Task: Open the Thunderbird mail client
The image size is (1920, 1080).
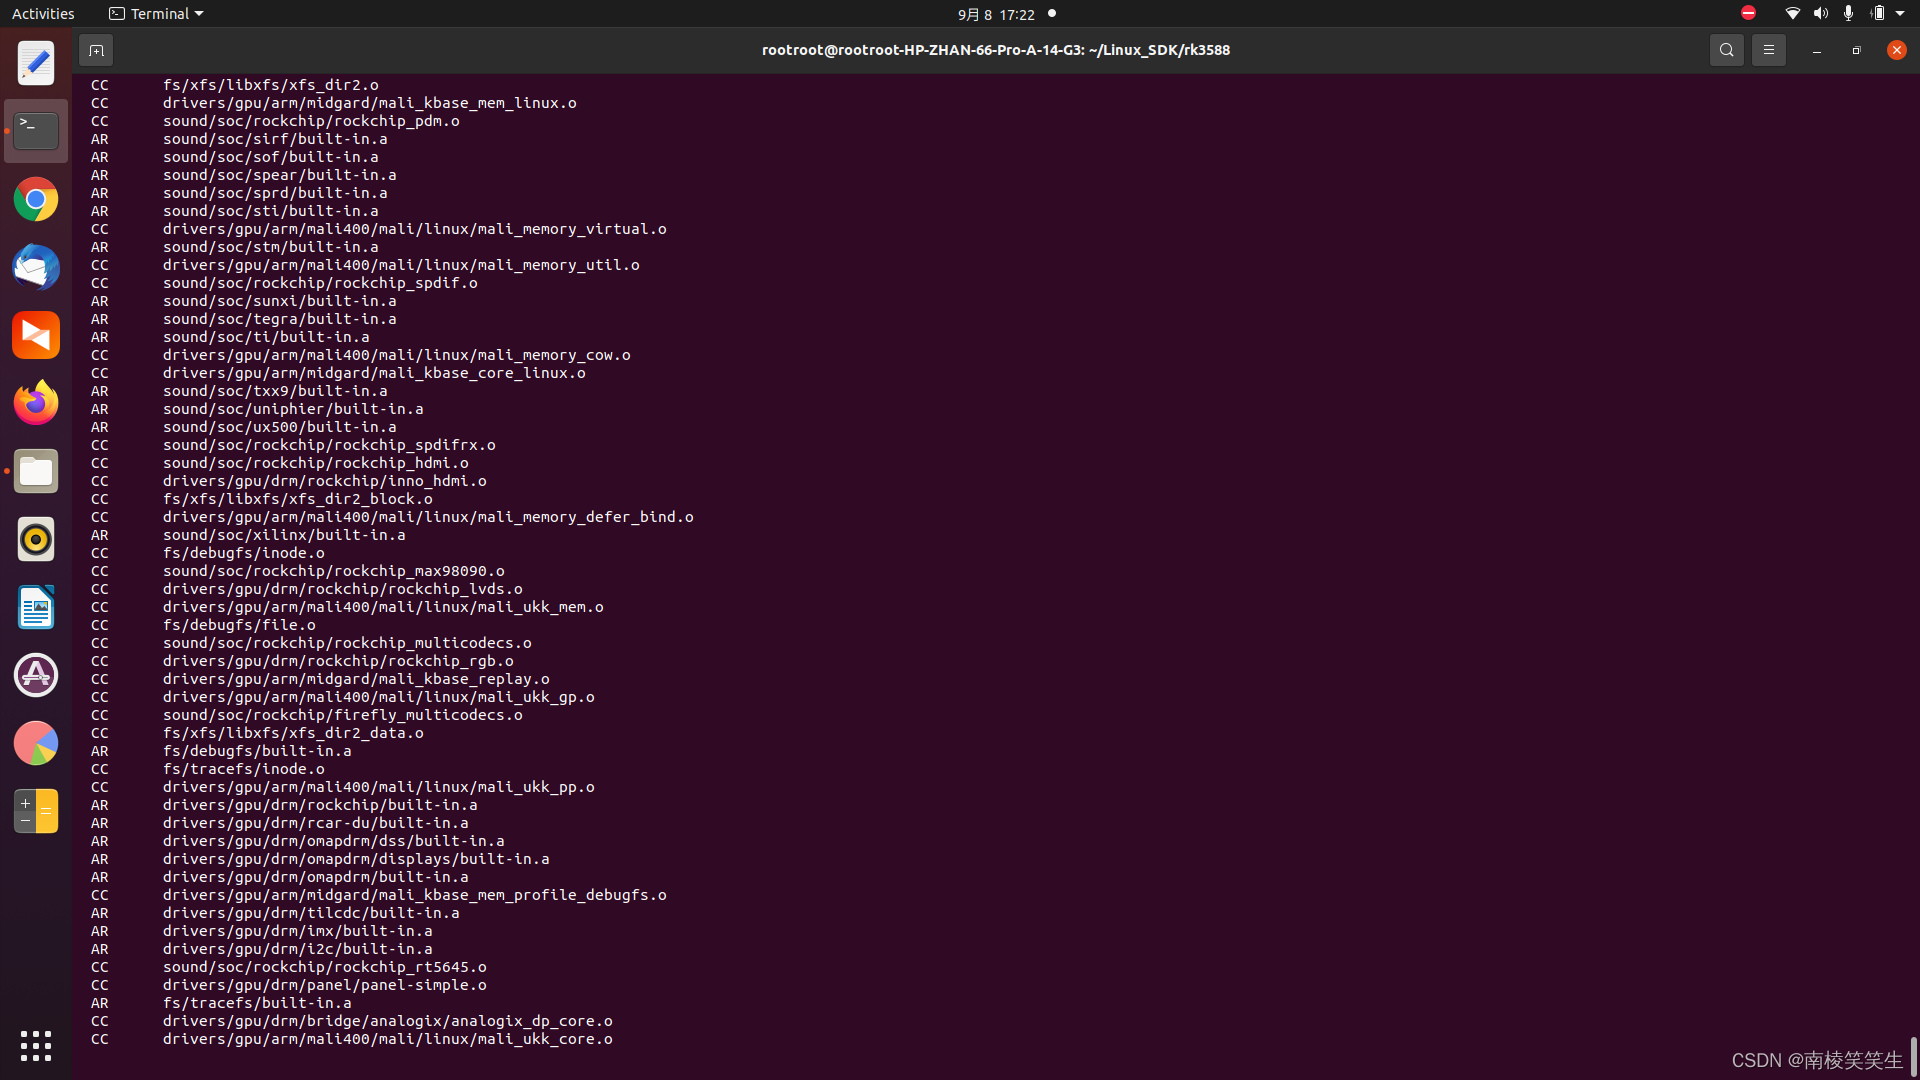Action: pyautogui.click(x=36, y=268)
